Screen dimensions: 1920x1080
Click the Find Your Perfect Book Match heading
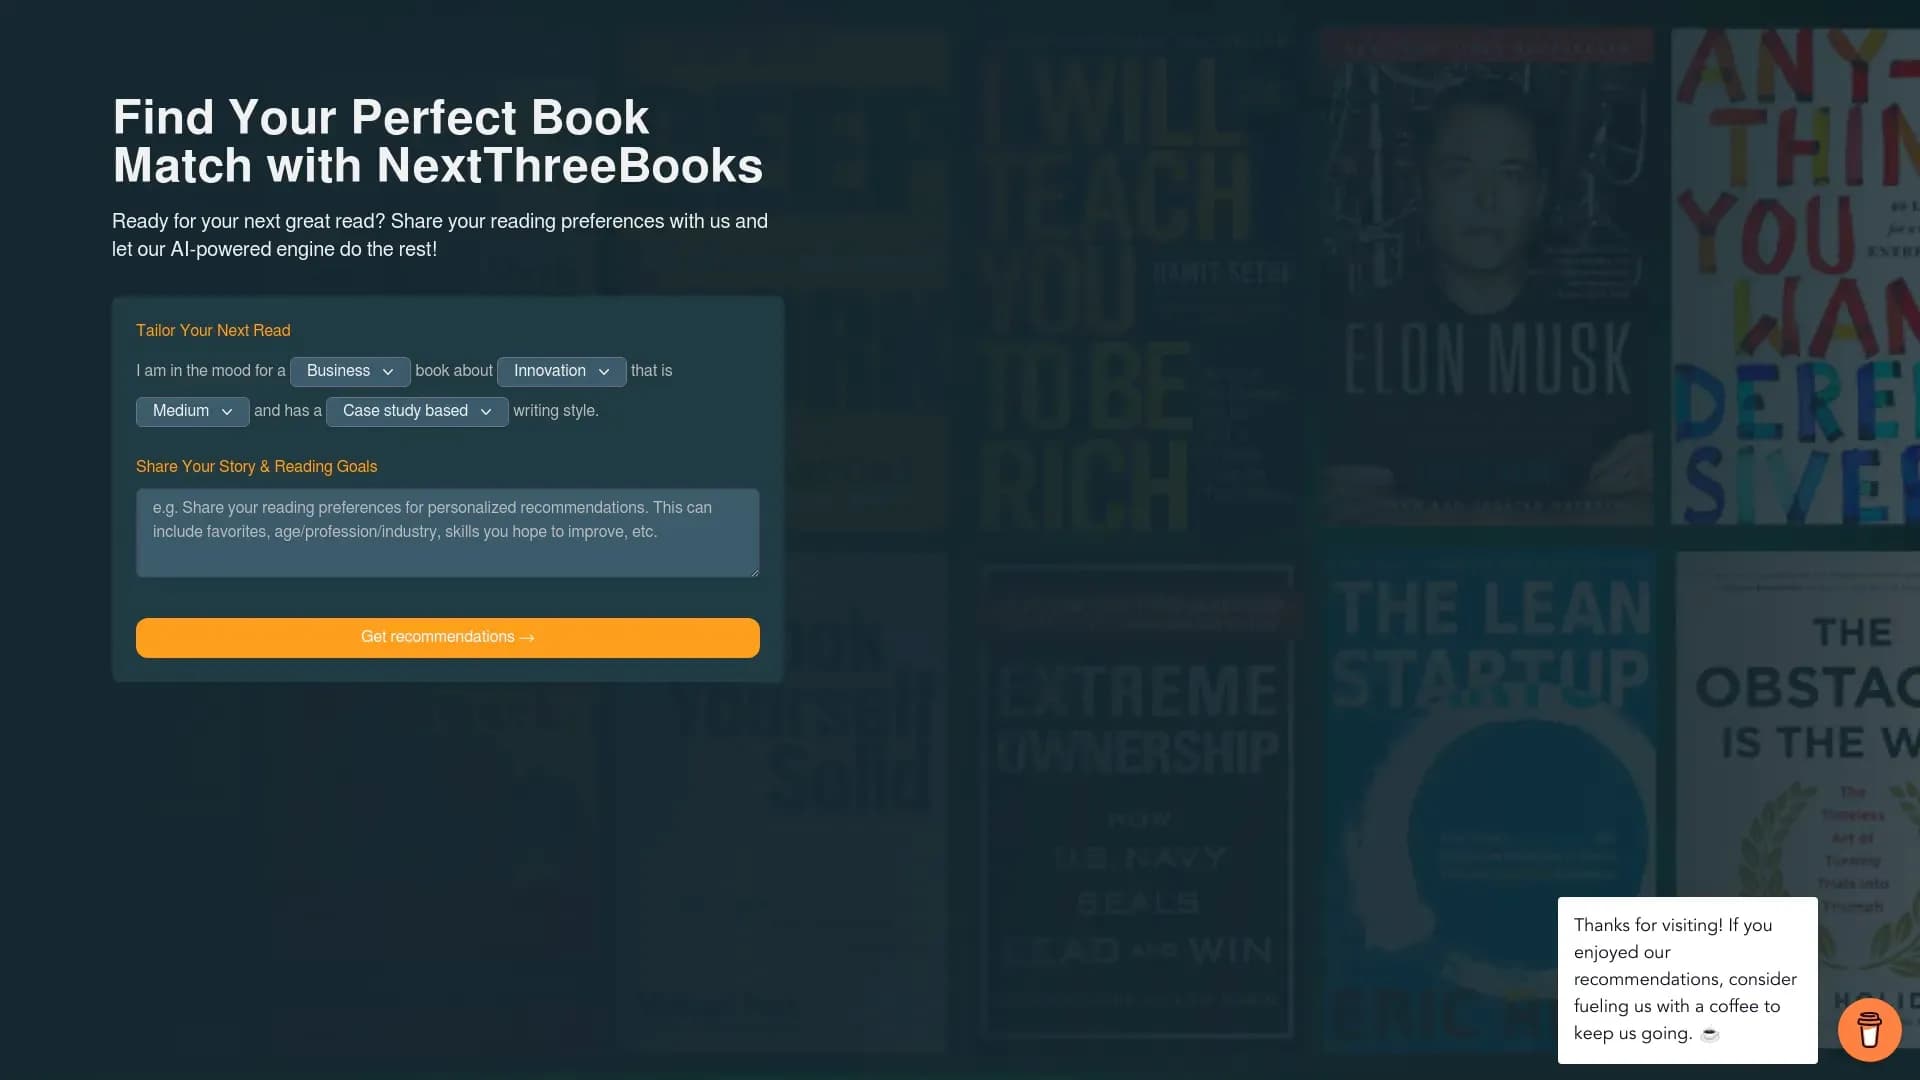click(438, 141)
